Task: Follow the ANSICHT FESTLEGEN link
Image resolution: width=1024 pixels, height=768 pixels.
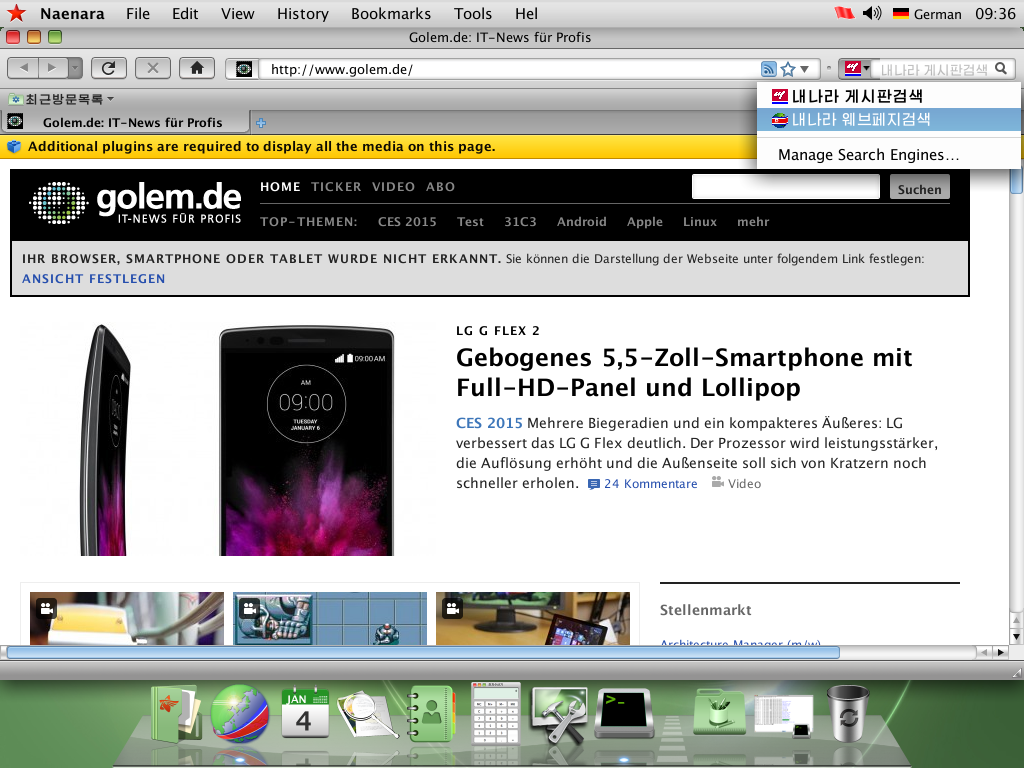Action: tap(94, 278)
